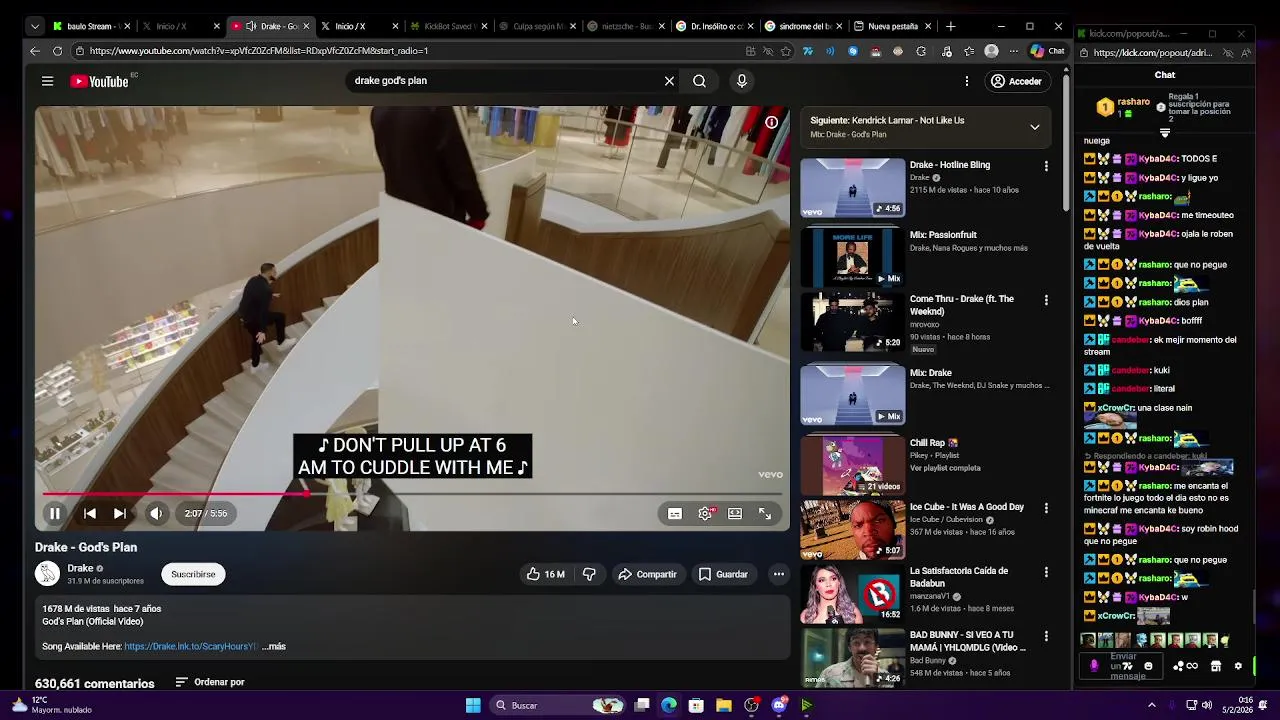Viewport: 1280px width, 720px height.
Task: Open the infinity icon in Kick chat
Action: click(x=1192, y=666)
